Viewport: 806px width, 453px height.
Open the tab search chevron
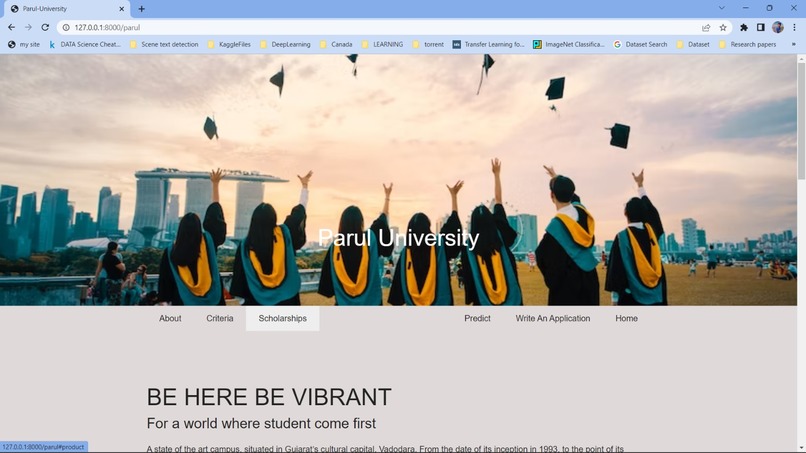pyautogui.click(x=722, y=8)
